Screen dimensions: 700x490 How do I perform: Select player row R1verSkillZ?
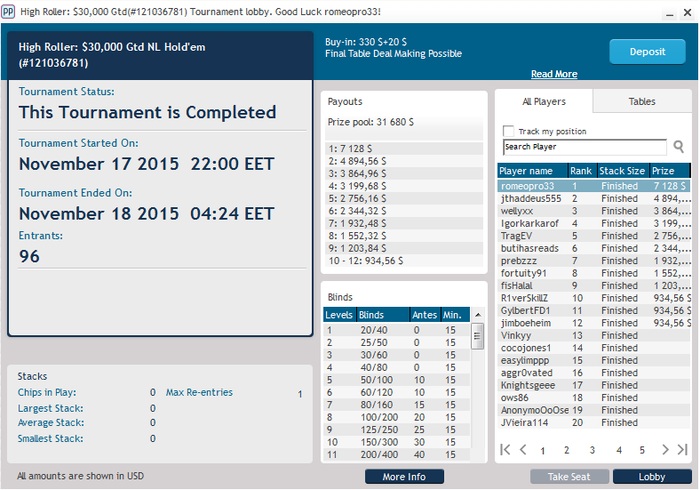[x=594, y=299]
